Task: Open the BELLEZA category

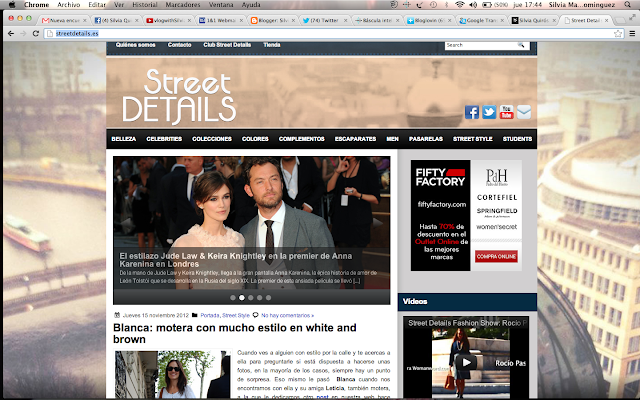Action: [x=124, y=139]
